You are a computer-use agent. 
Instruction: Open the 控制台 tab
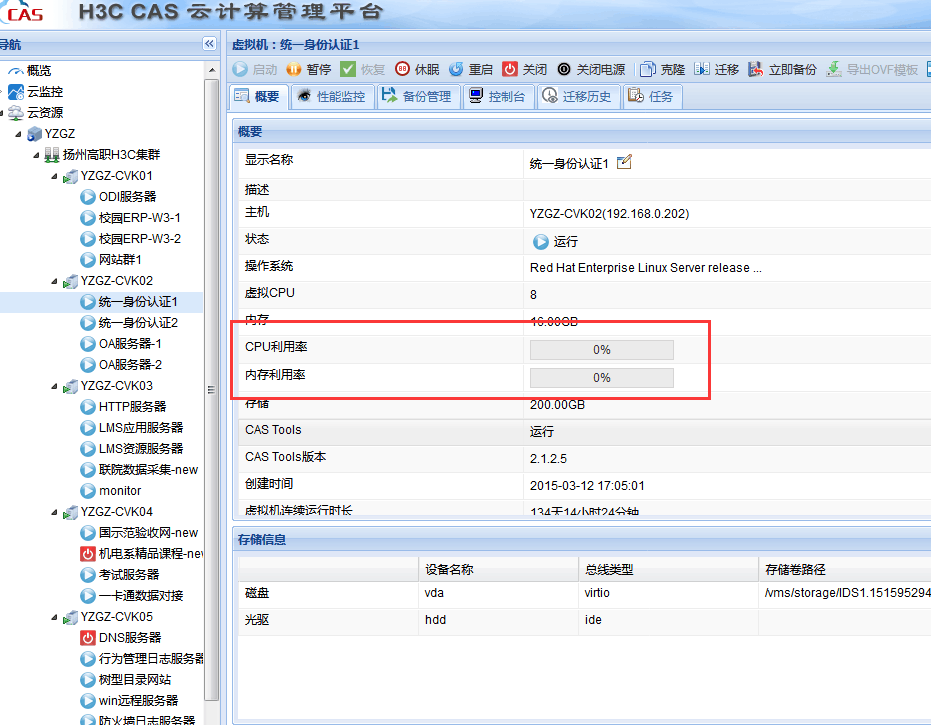point(498,96)
